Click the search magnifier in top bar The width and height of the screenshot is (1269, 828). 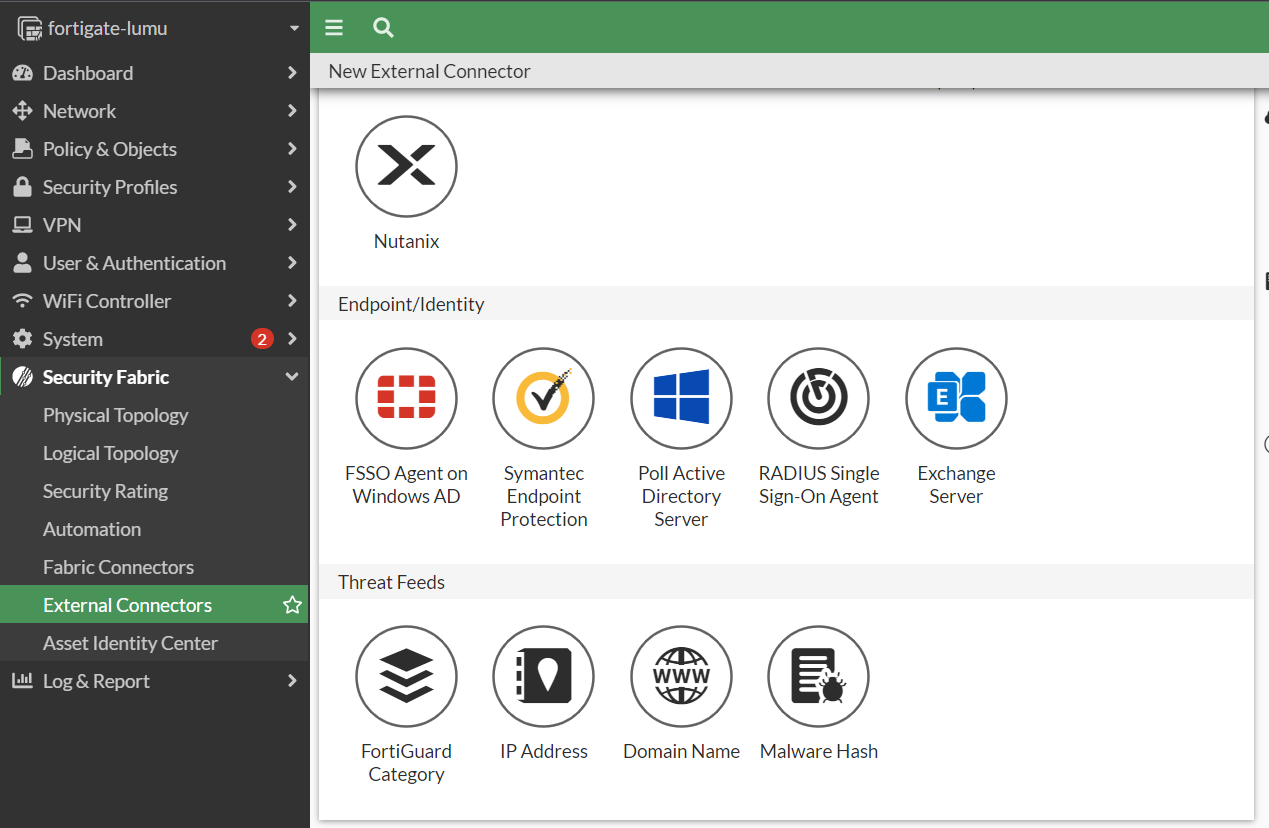tap(383, 28)
